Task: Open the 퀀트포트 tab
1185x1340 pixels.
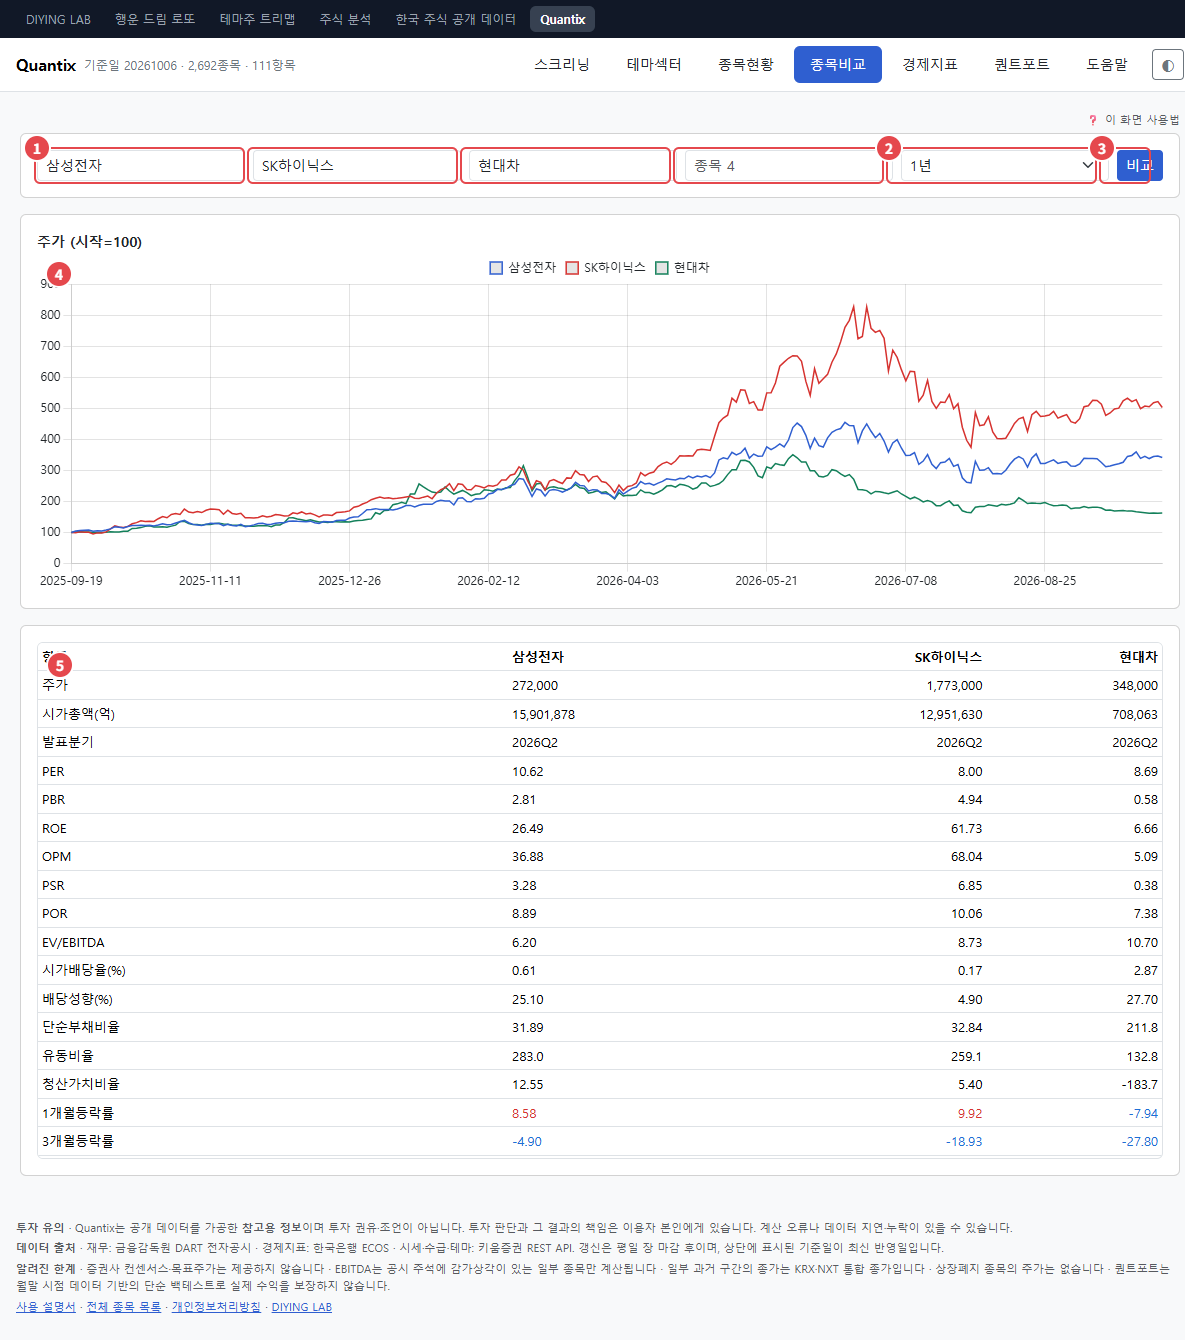Action: coord(1022,65)
